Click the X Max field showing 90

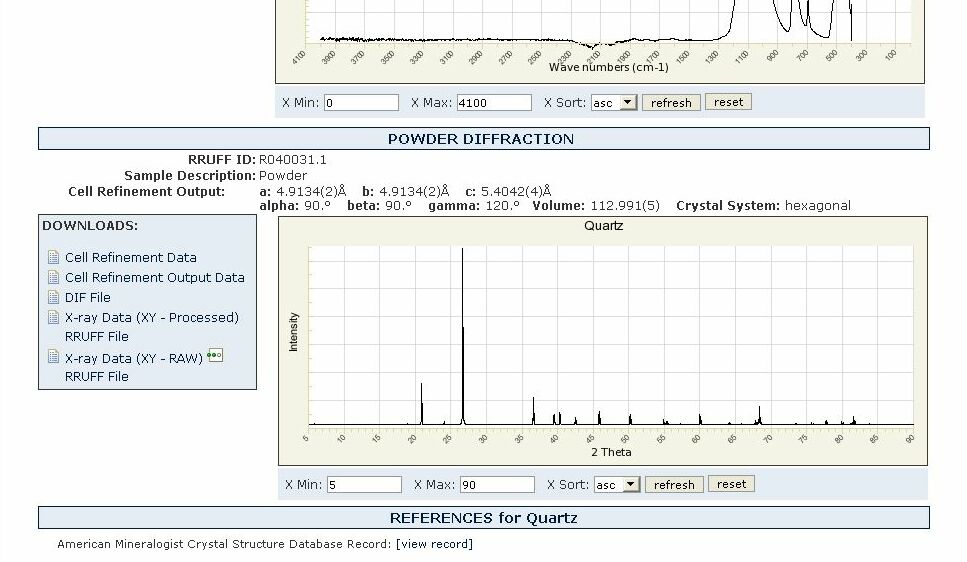tap(497, 484)
